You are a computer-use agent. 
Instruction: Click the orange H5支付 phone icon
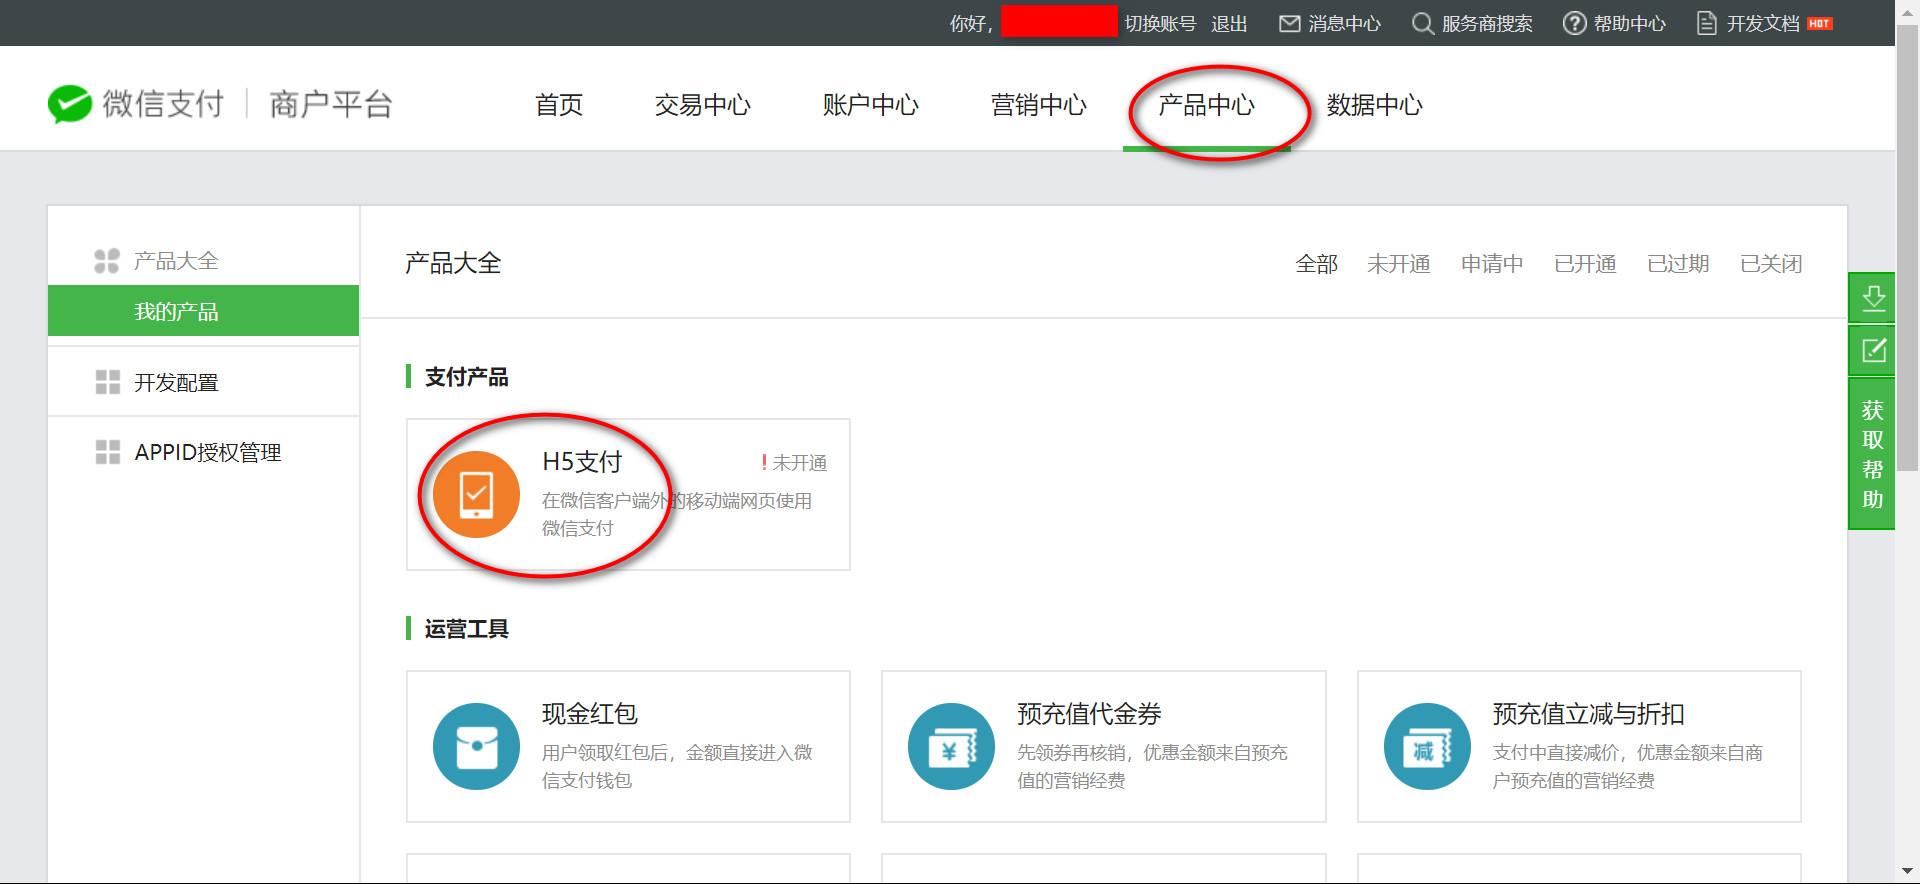[476, 494]
